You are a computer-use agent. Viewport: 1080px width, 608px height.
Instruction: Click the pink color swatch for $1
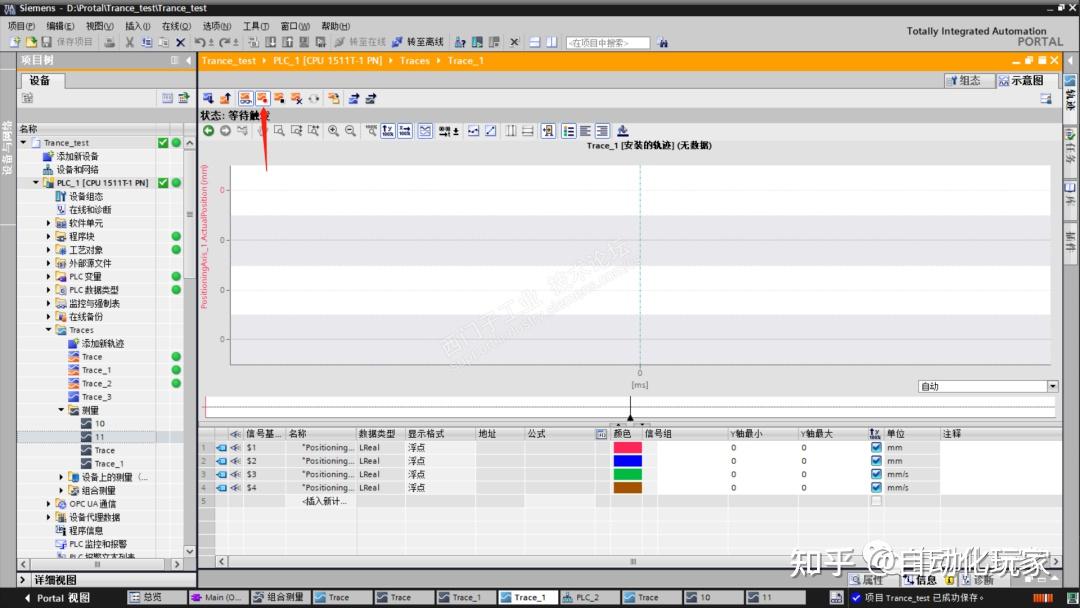[x=627, y=448]
